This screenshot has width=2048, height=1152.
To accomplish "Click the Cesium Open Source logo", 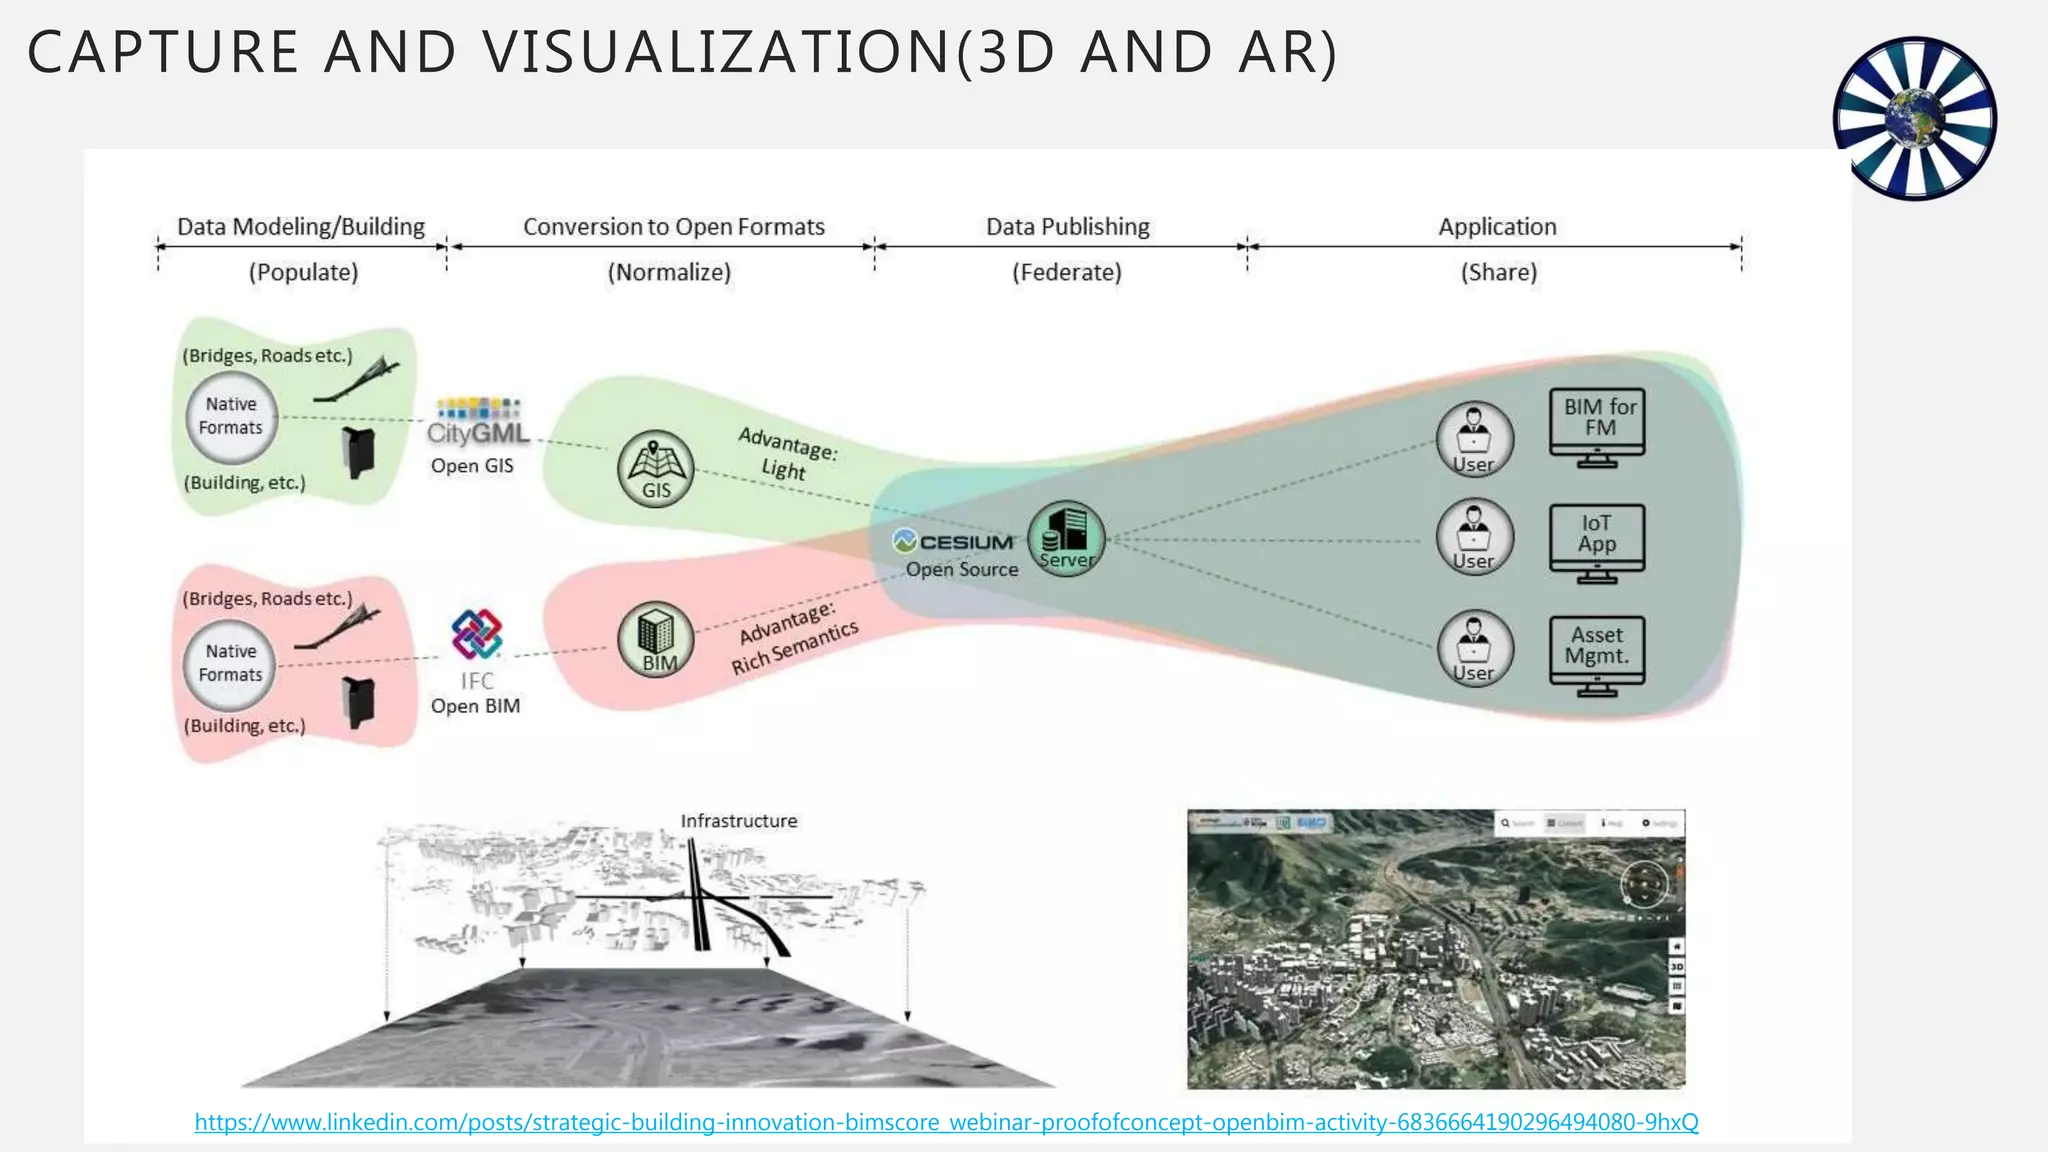I will pyautogui.click(x=954, y=542).
